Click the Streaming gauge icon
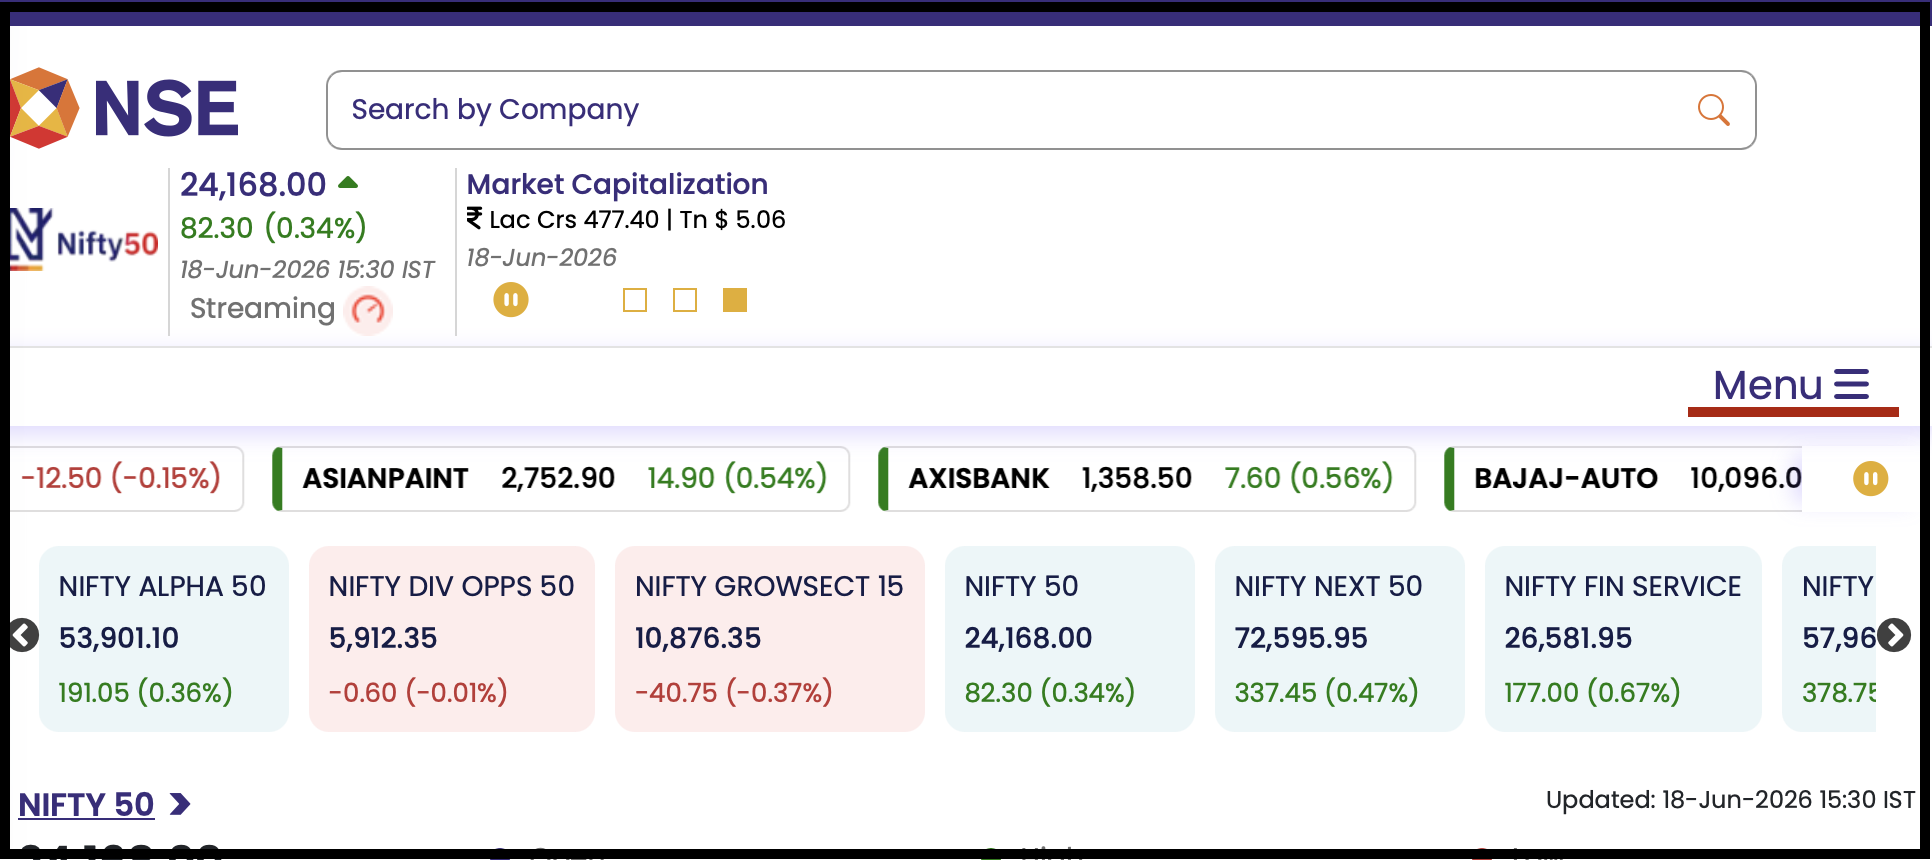 [x=368, y=310]
